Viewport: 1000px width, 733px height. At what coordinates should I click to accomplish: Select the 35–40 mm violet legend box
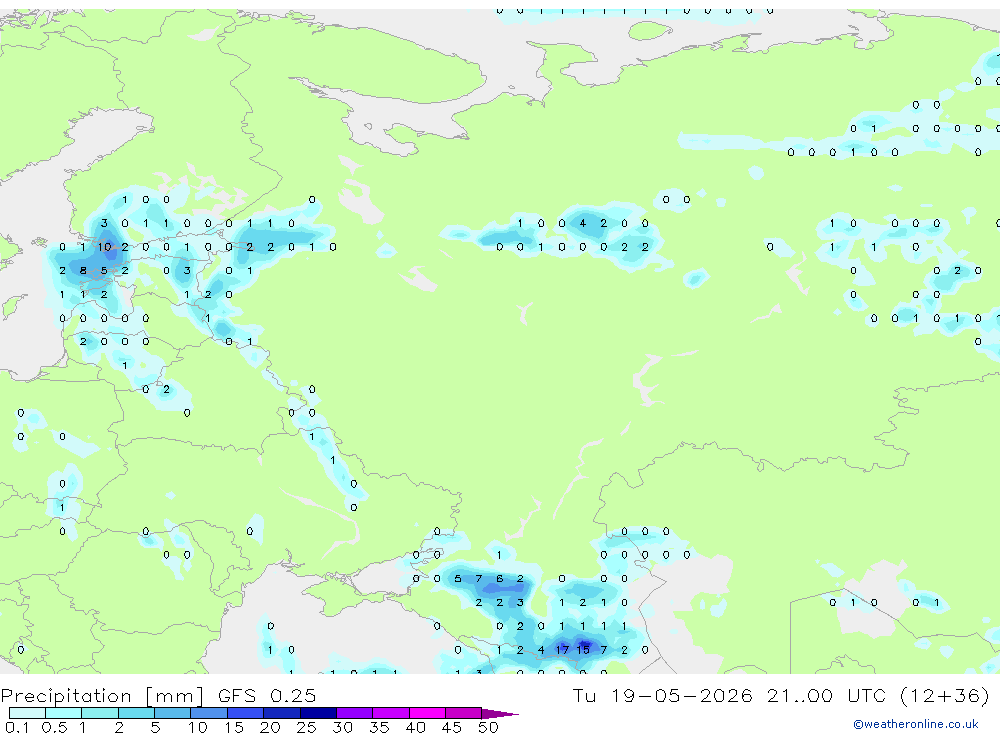coord(391,713)
